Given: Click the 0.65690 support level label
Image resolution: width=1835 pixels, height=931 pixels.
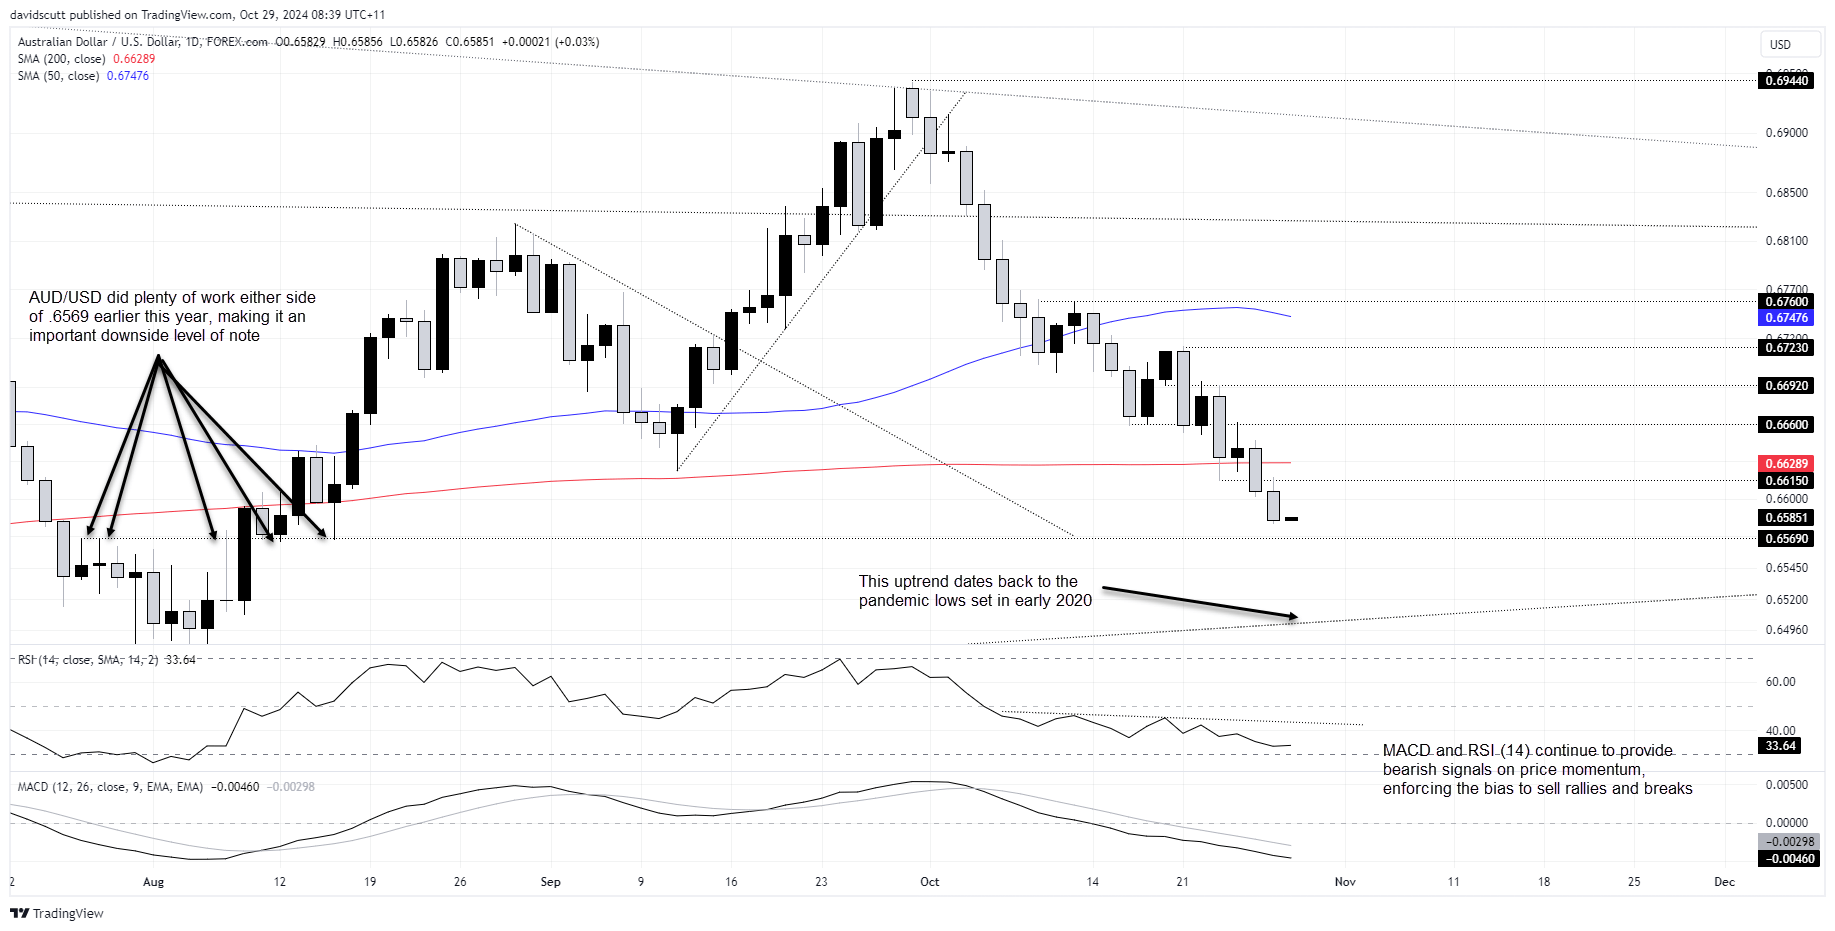Looking at the screenshot, I should [1786, 539].
